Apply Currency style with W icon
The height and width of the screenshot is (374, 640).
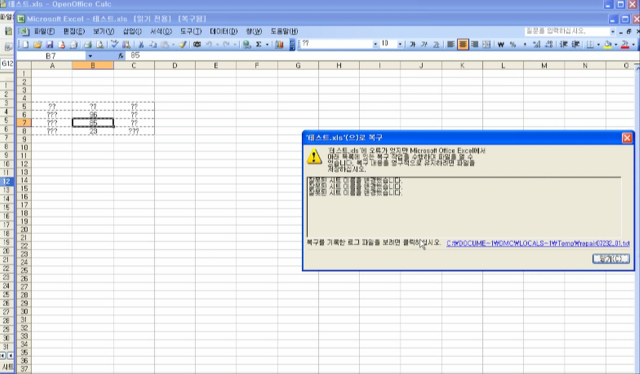tap(501, 44)
